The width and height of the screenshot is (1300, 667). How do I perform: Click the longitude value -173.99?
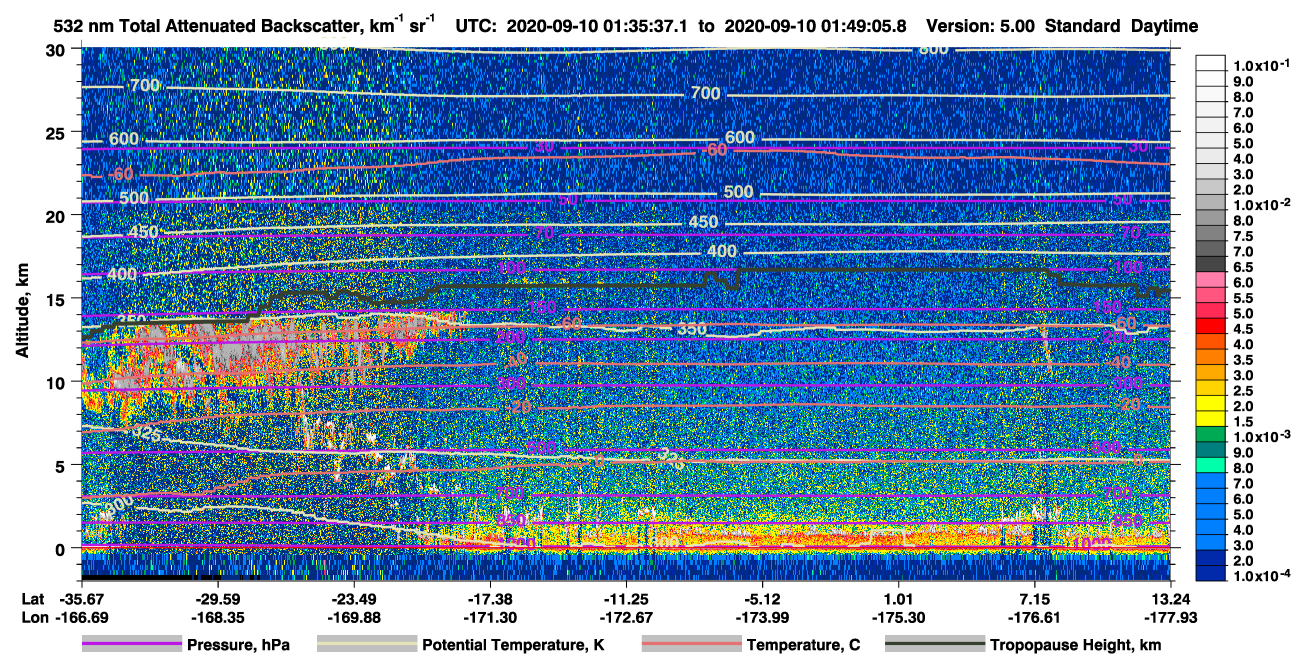763,617
